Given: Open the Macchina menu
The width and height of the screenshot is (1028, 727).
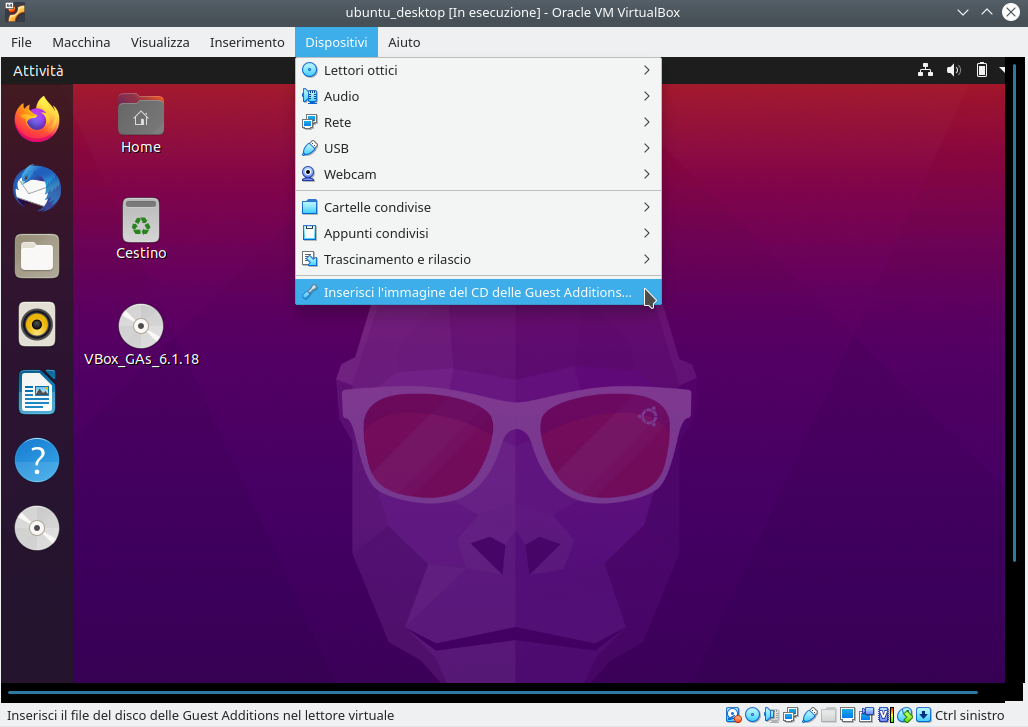Looking at the screenshot, I should [81, 42].
